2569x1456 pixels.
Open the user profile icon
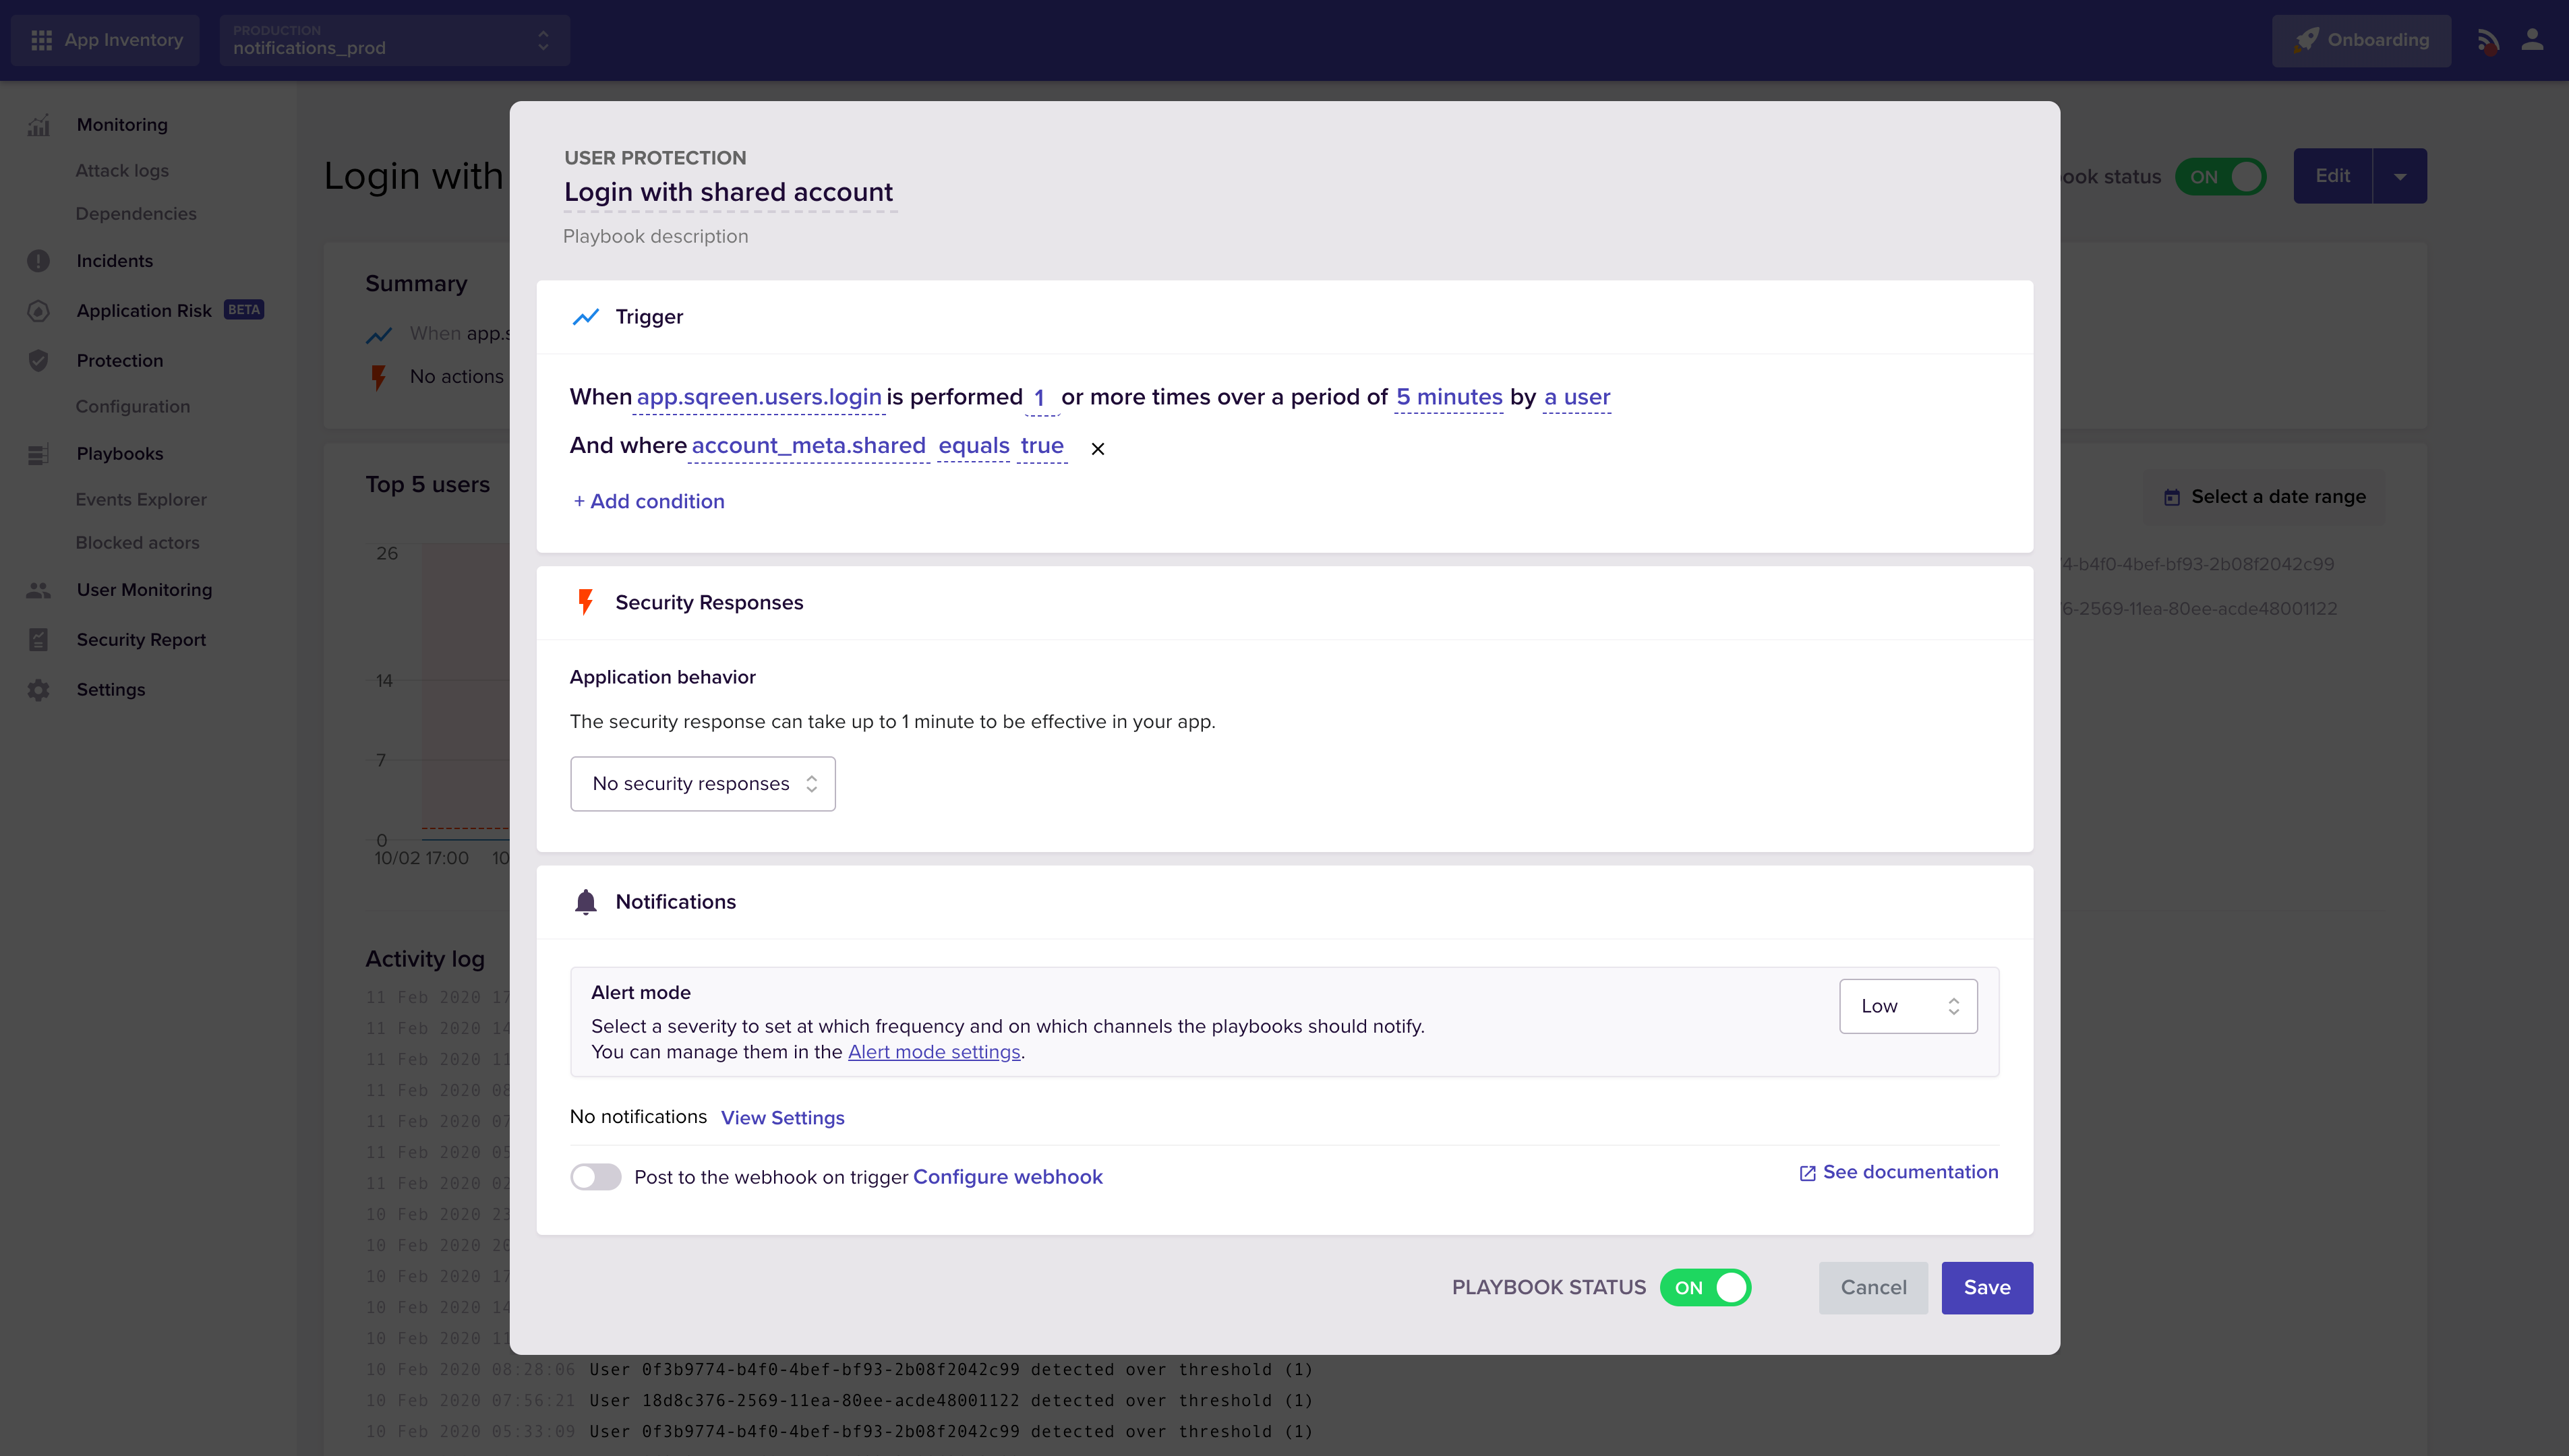(2531, 40)
